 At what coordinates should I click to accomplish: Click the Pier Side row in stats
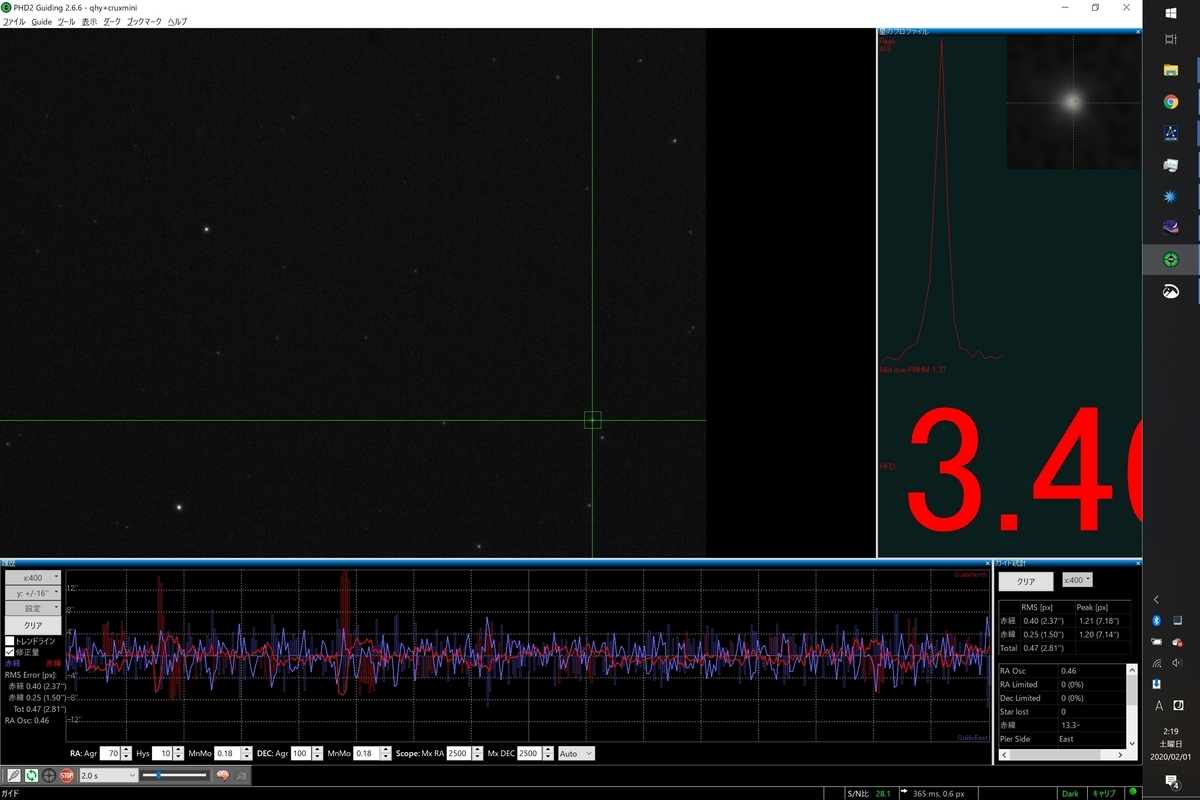[x=1062, y=739]
